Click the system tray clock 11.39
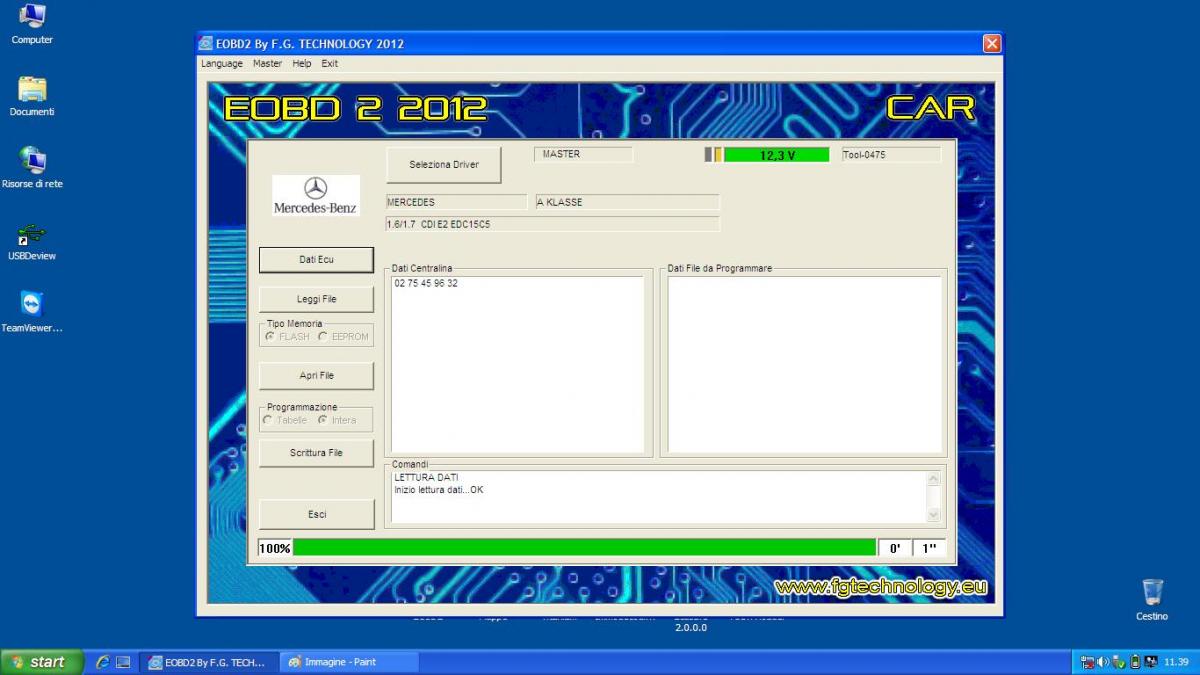This screenshot has height=675, width=1200. point(1175,662)
